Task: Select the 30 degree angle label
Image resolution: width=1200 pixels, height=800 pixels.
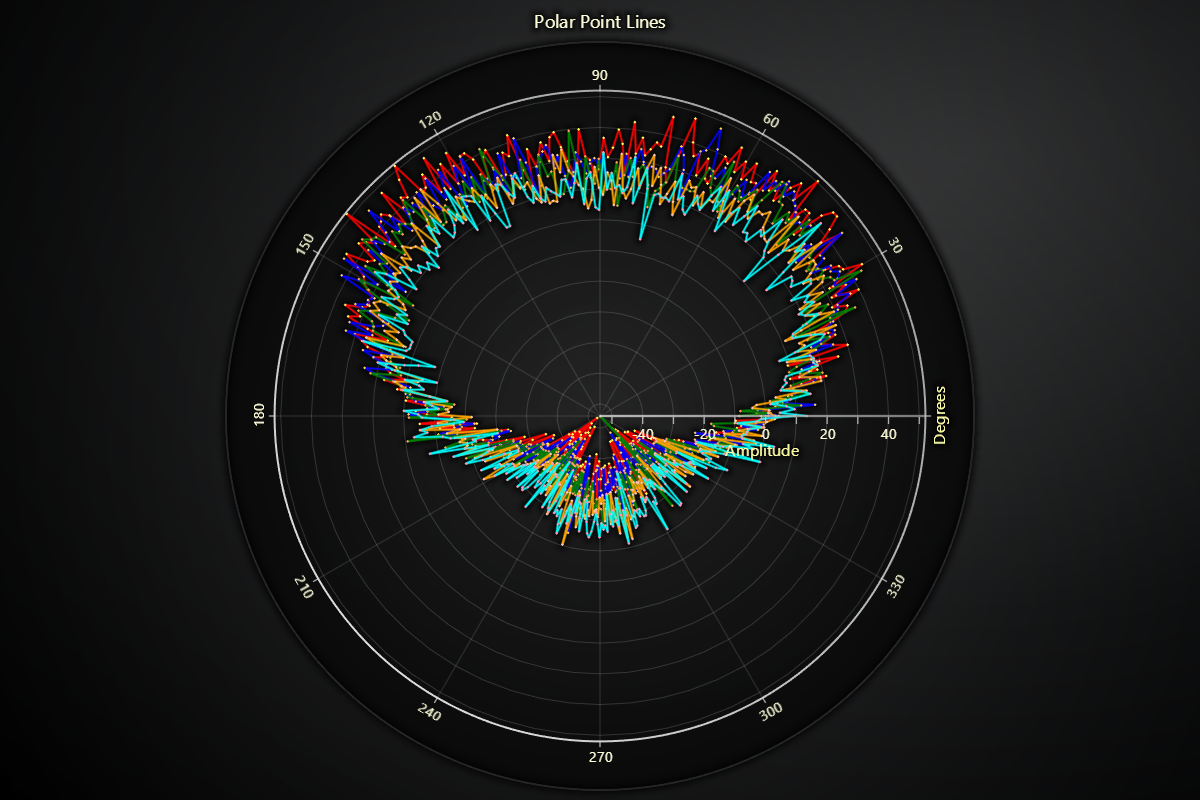Action: pyautogui.click(x=895, y=245)
